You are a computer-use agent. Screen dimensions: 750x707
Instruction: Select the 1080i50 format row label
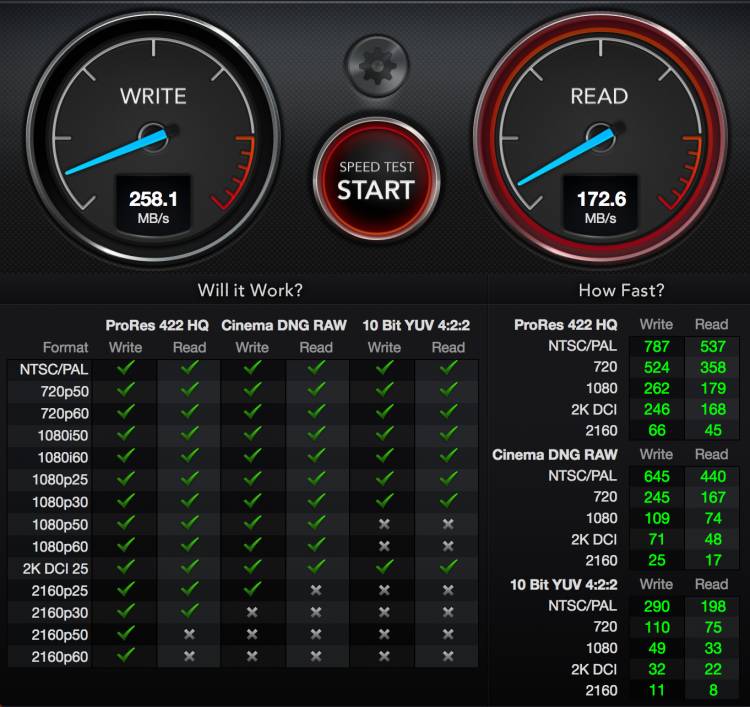click(63, 435)
